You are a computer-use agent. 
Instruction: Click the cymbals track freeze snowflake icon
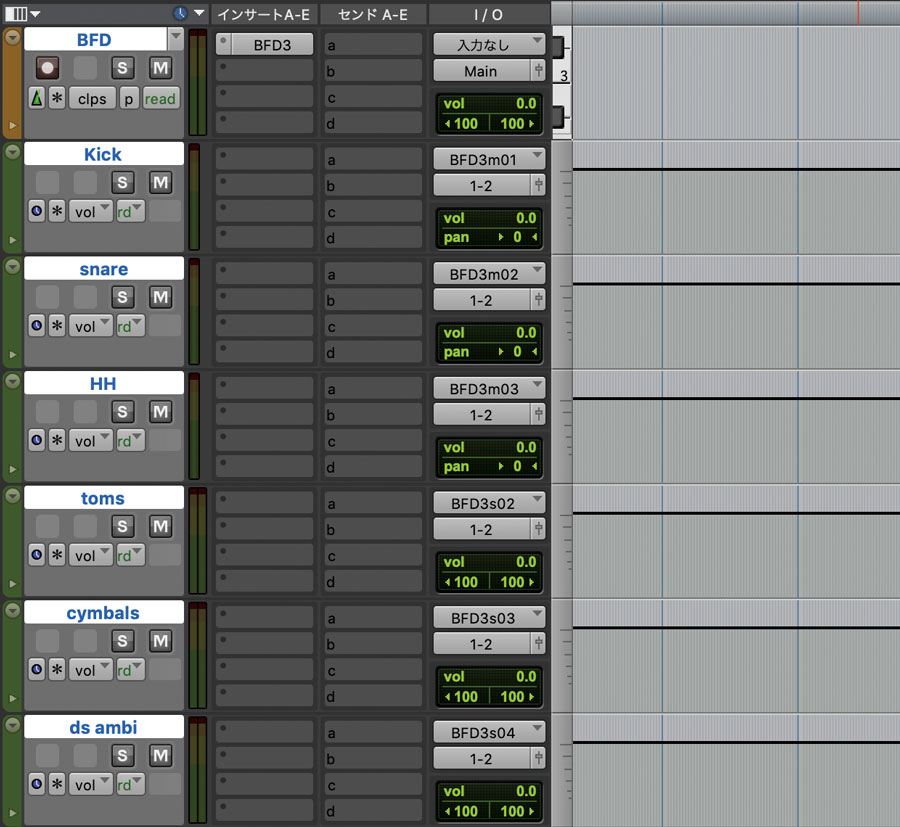[57, 669]
